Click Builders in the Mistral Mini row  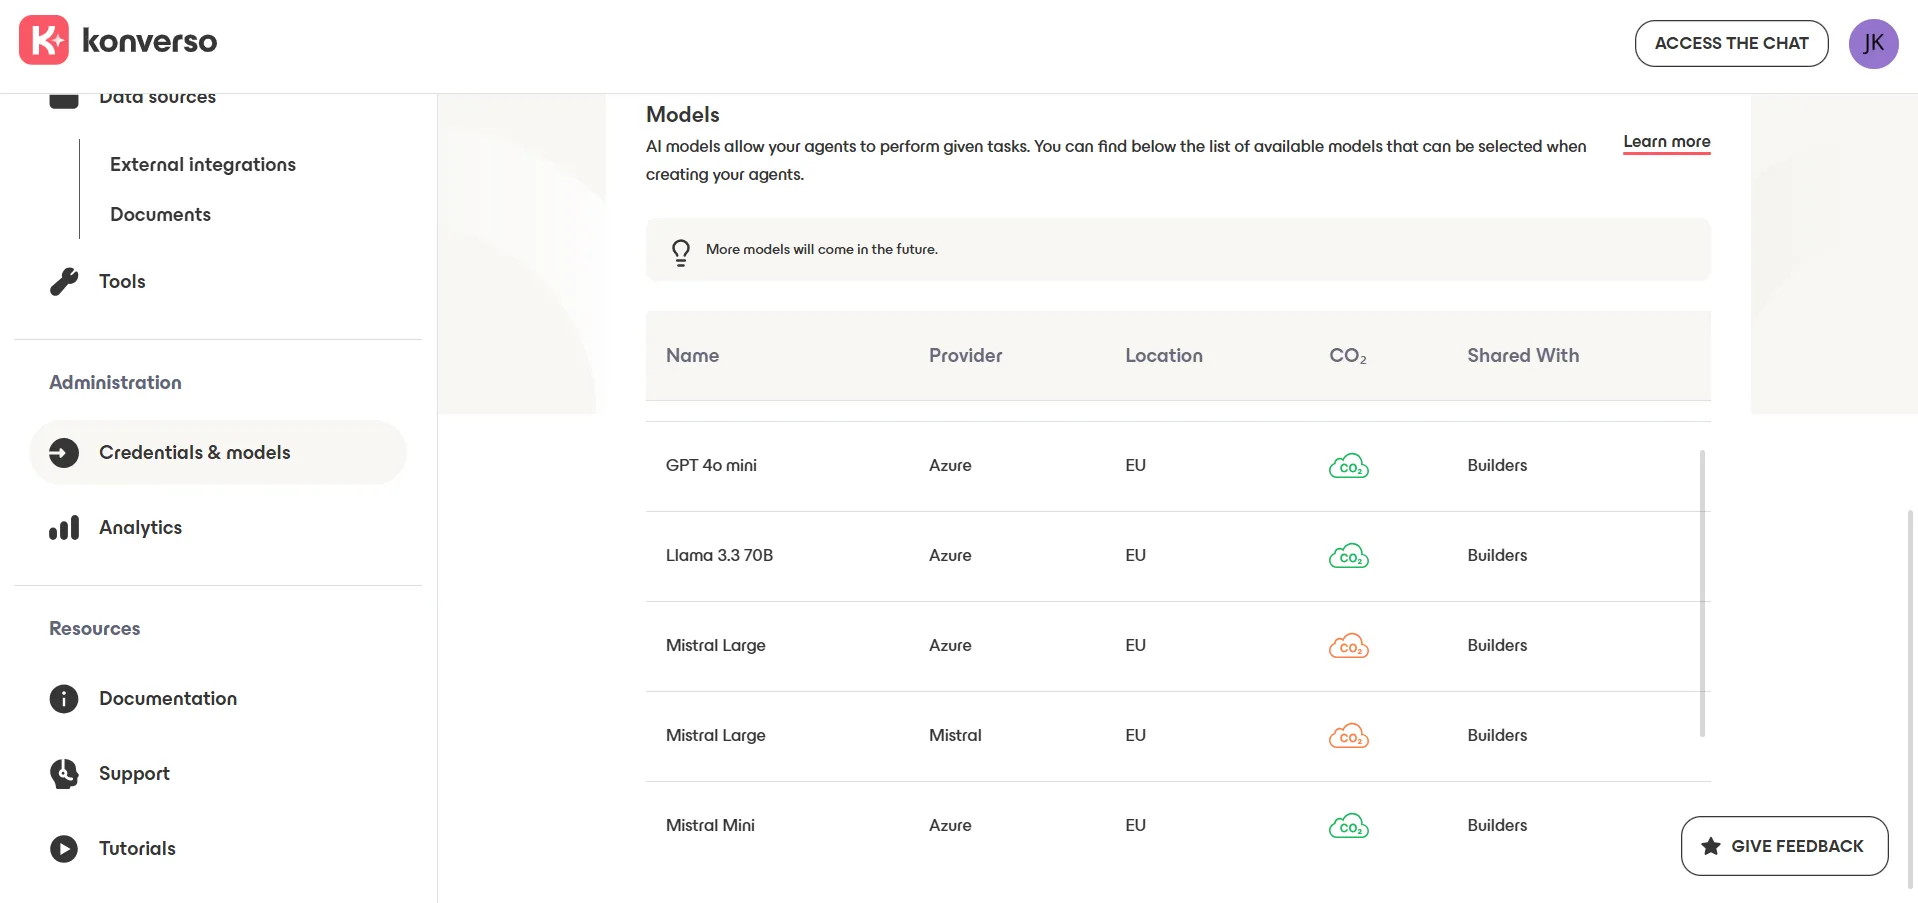[x=1497, y=826]
